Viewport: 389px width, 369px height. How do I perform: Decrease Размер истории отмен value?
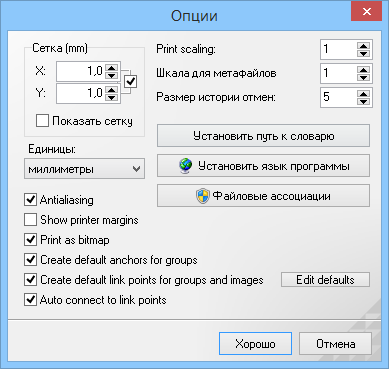tap(363, 101)
